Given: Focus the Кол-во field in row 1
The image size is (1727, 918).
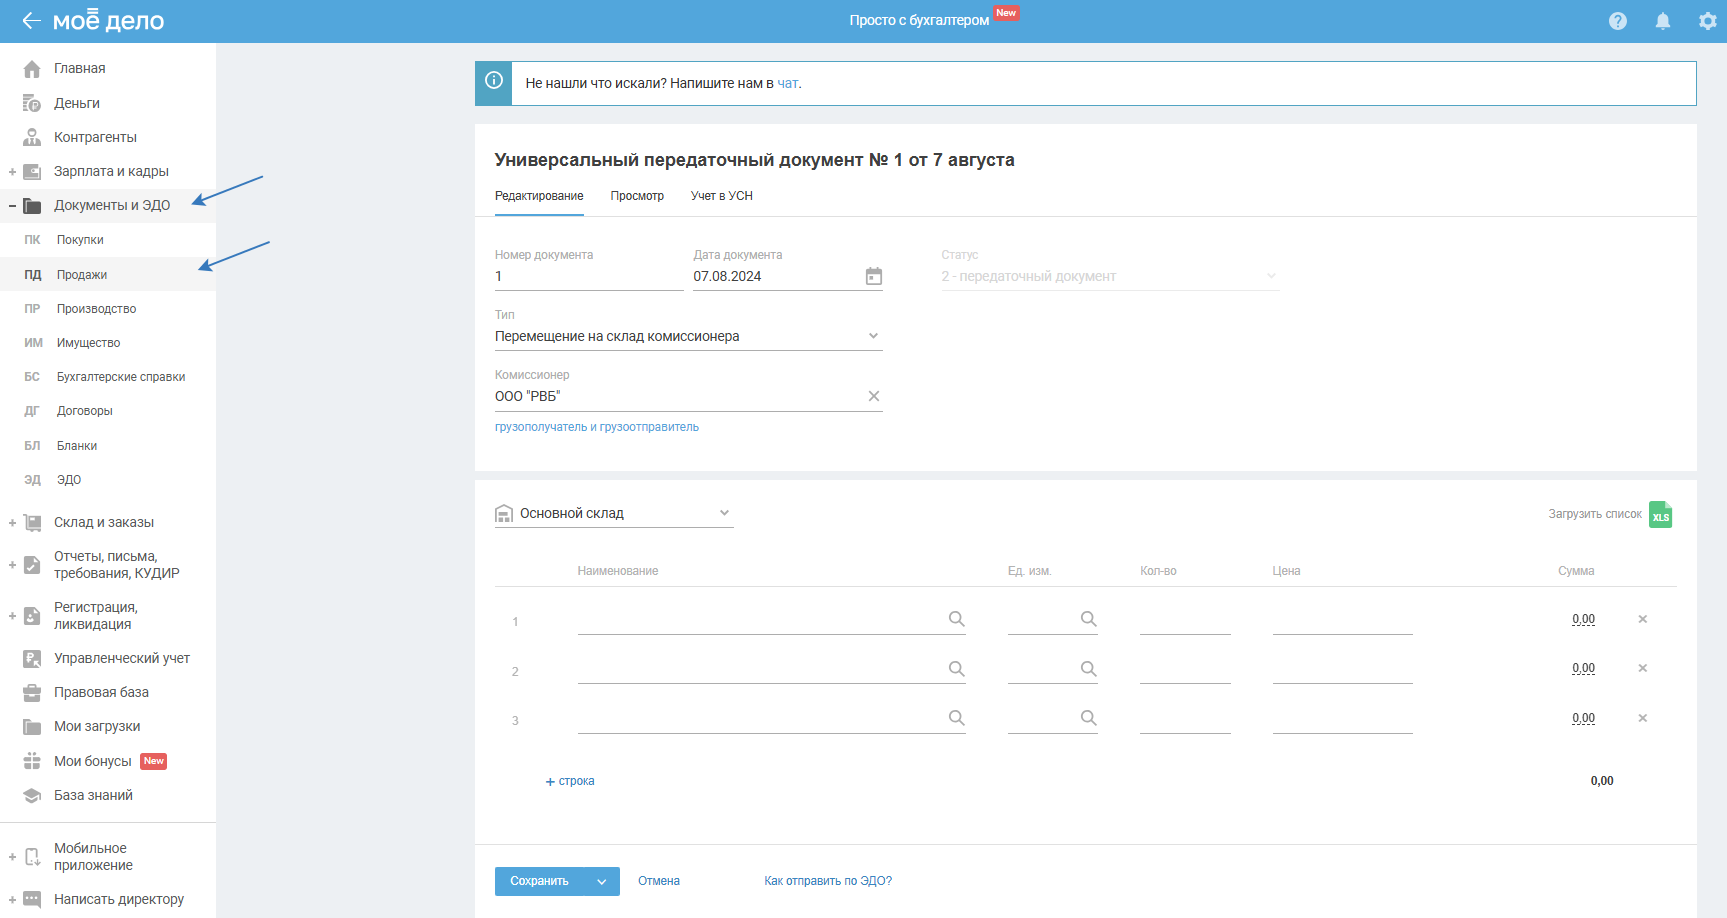Looking at the screenshot, I should pos(1185,621).
